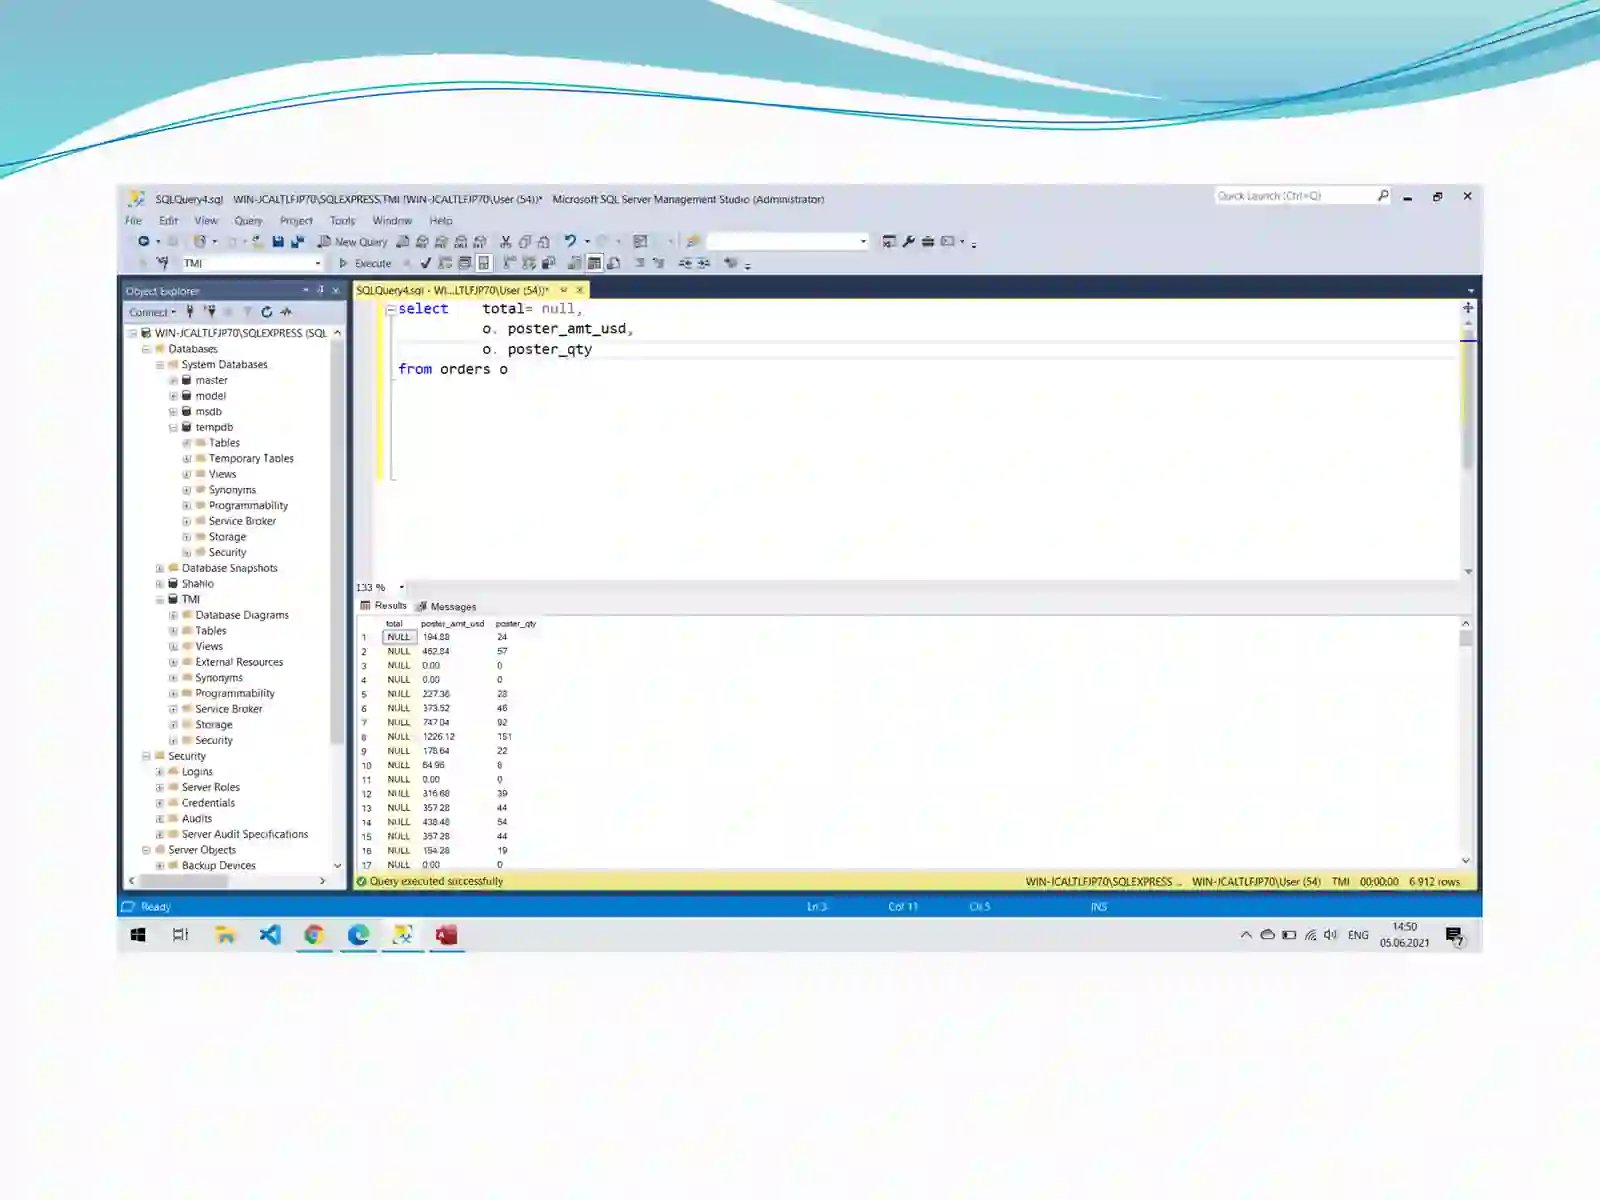
Task: Click the Navigate Backward round arrow icon
Action: point(144,241)
